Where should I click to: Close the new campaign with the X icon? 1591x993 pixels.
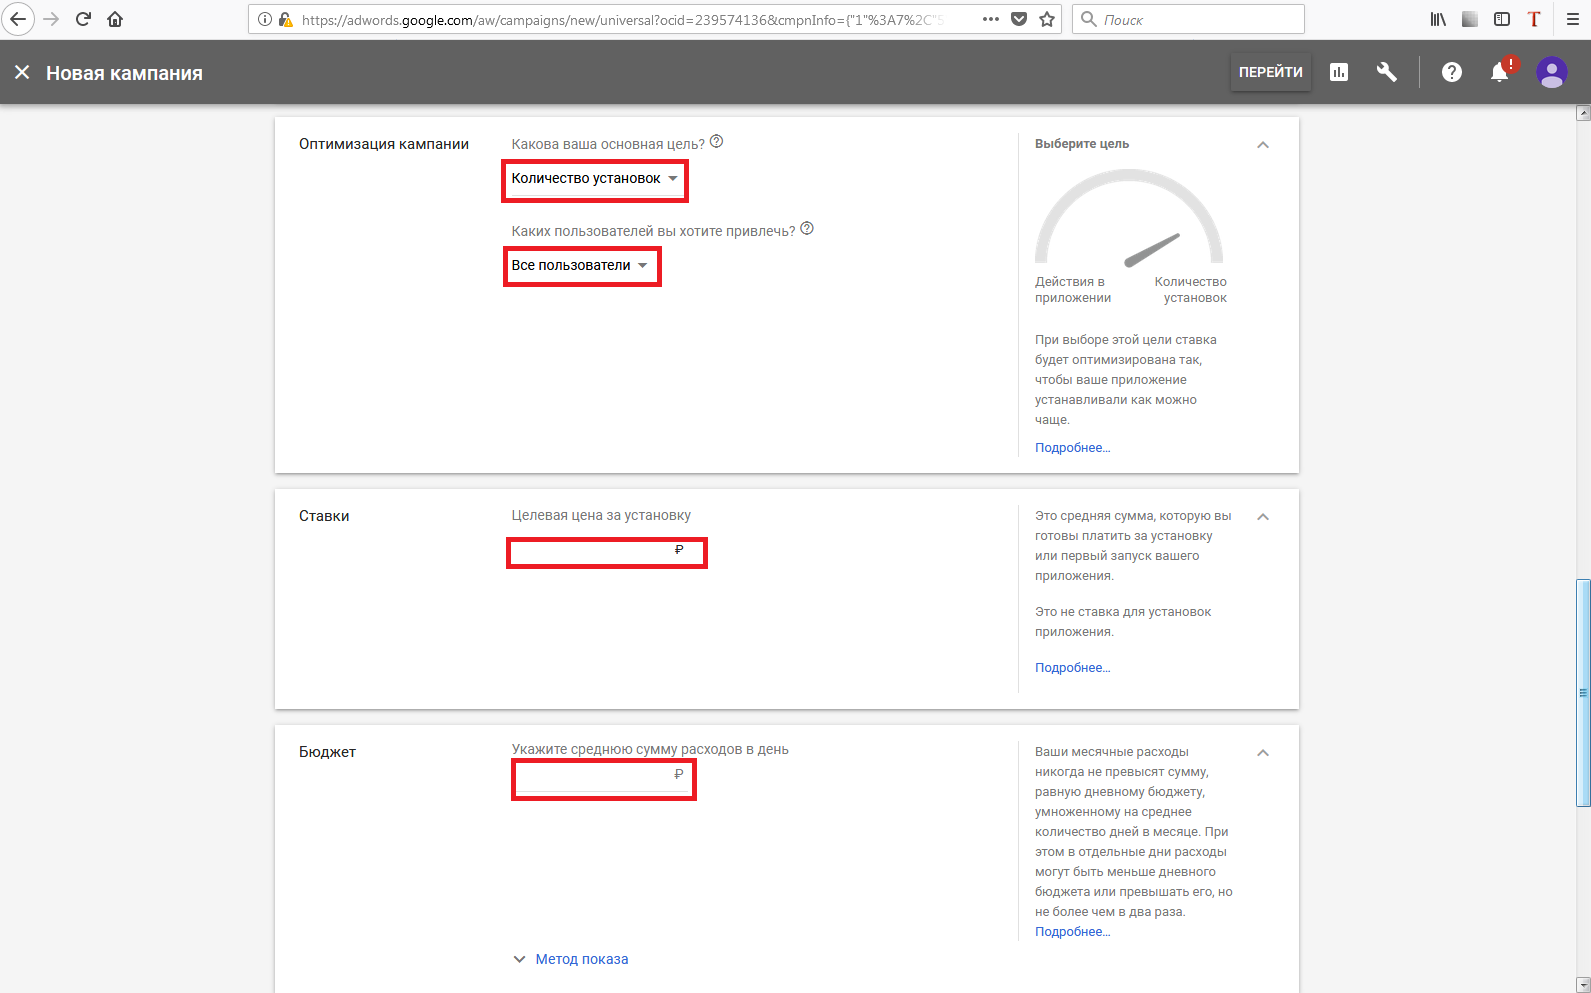click(22, 72)
